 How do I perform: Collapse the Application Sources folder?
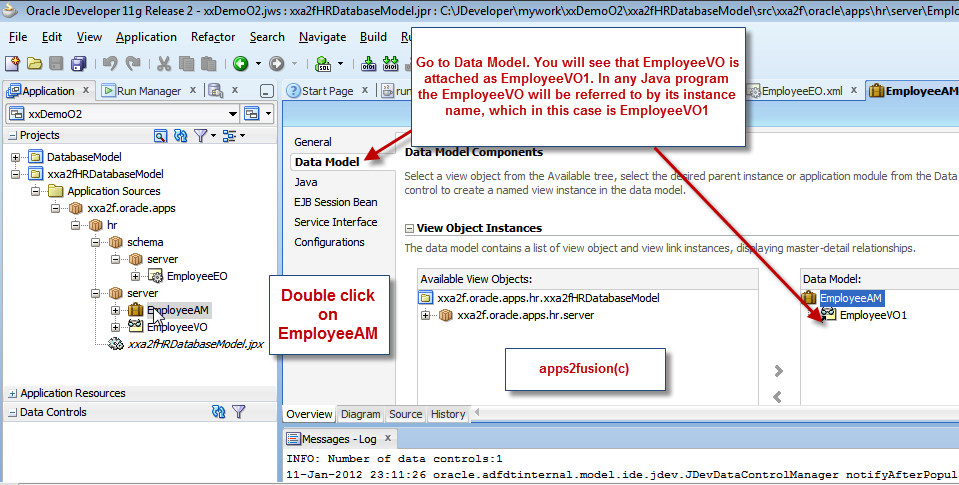35,191
